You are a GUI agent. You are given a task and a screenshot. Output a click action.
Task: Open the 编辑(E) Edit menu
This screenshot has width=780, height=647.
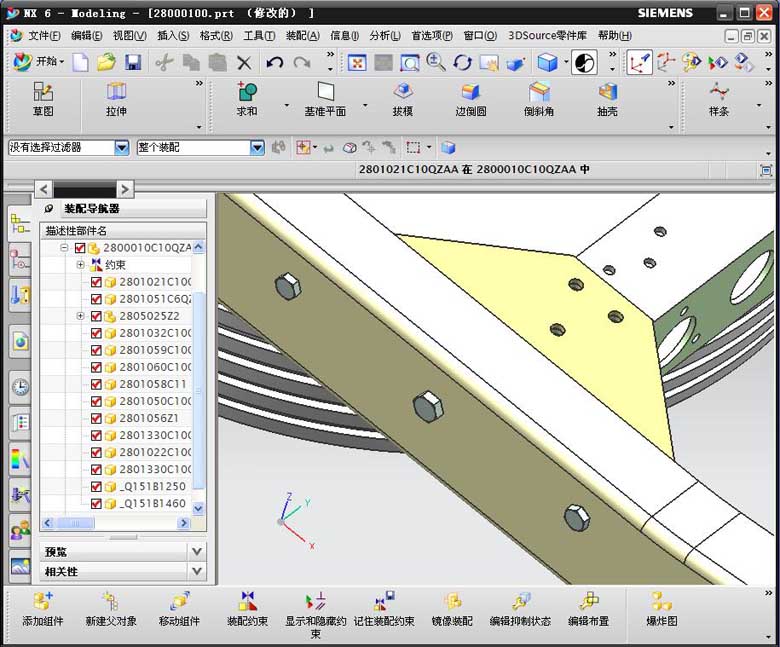click(x=87, y=35)
